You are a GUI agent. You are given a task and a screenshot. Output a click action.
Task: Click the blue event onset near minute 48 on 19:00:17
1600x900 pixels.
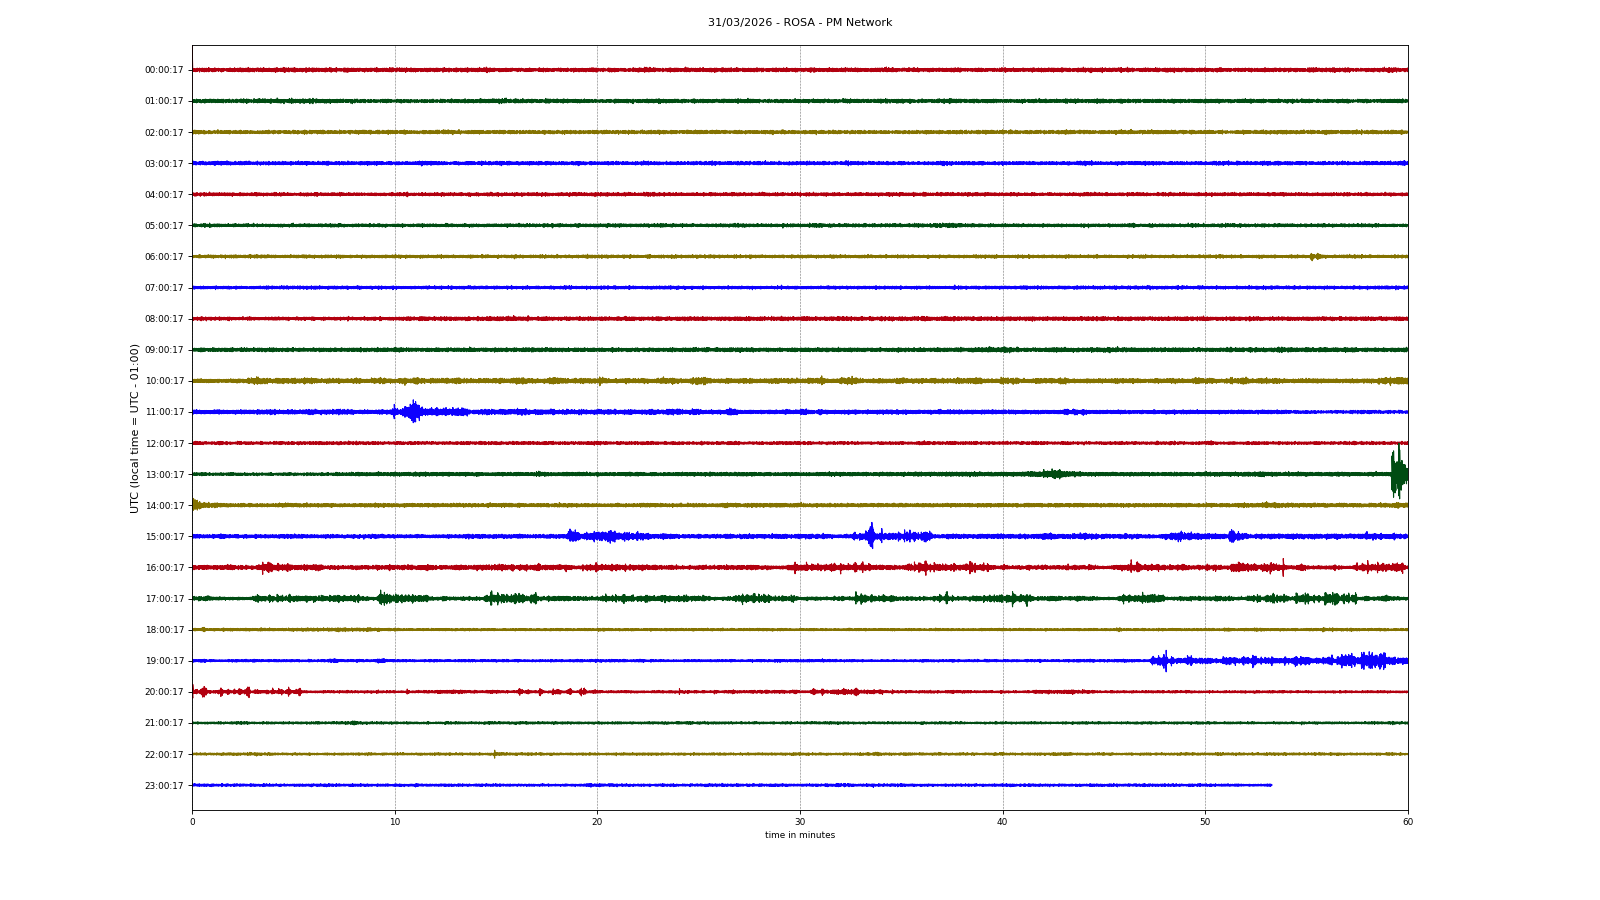coord(1165,660)
